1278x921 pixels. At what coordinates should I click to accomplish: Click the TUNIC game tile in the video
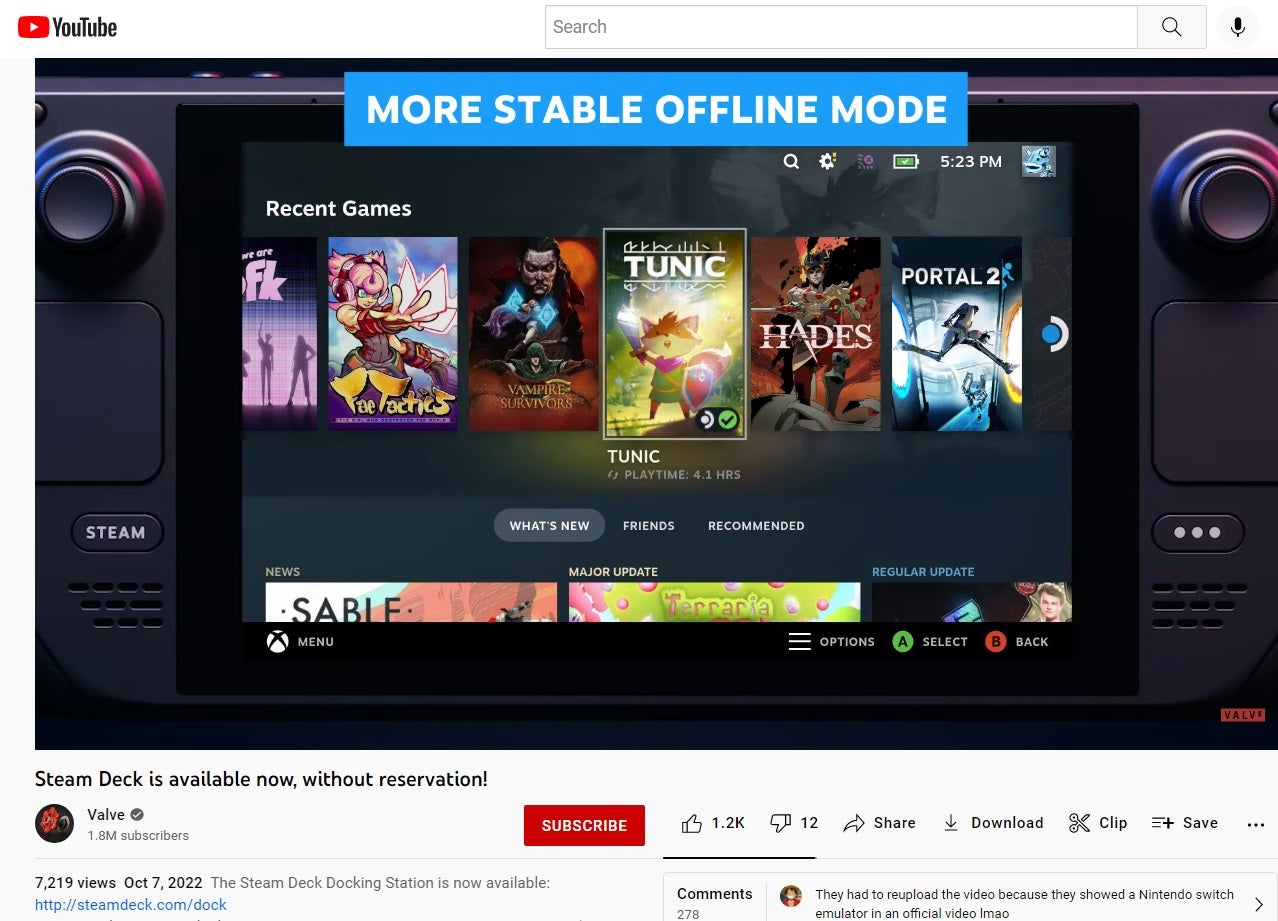tap(674, 334)
